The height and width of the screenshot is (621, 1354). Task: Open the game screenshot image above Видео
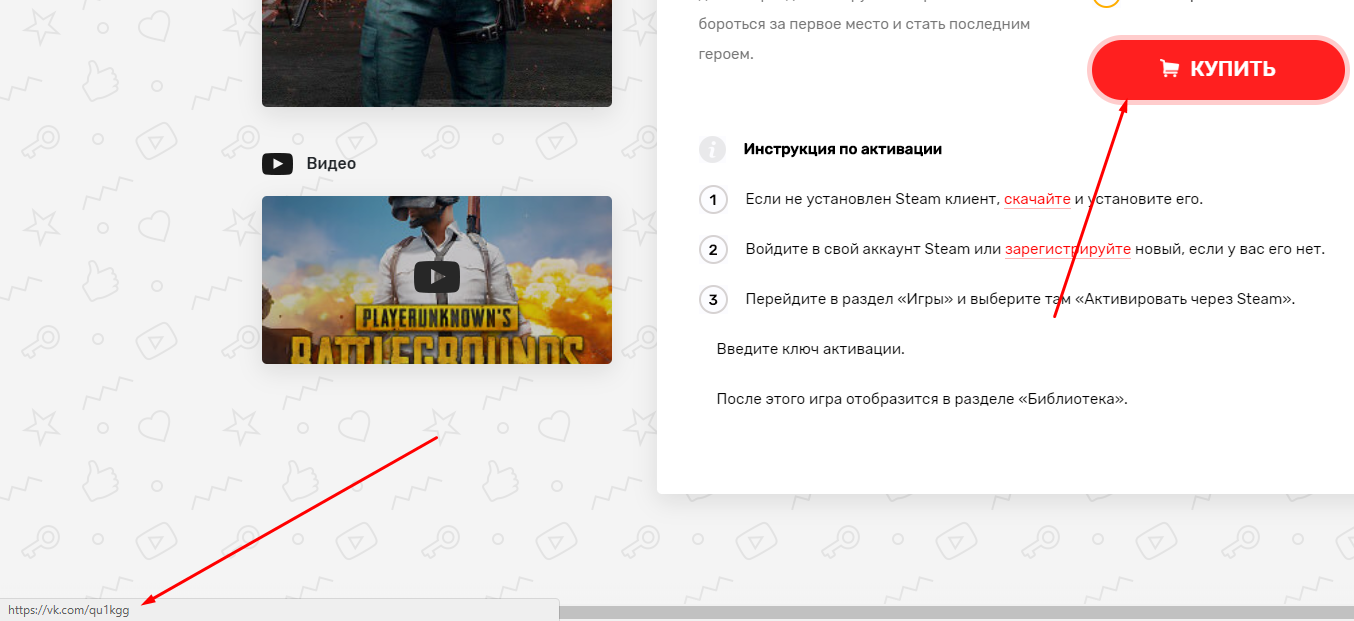(437, 53)
